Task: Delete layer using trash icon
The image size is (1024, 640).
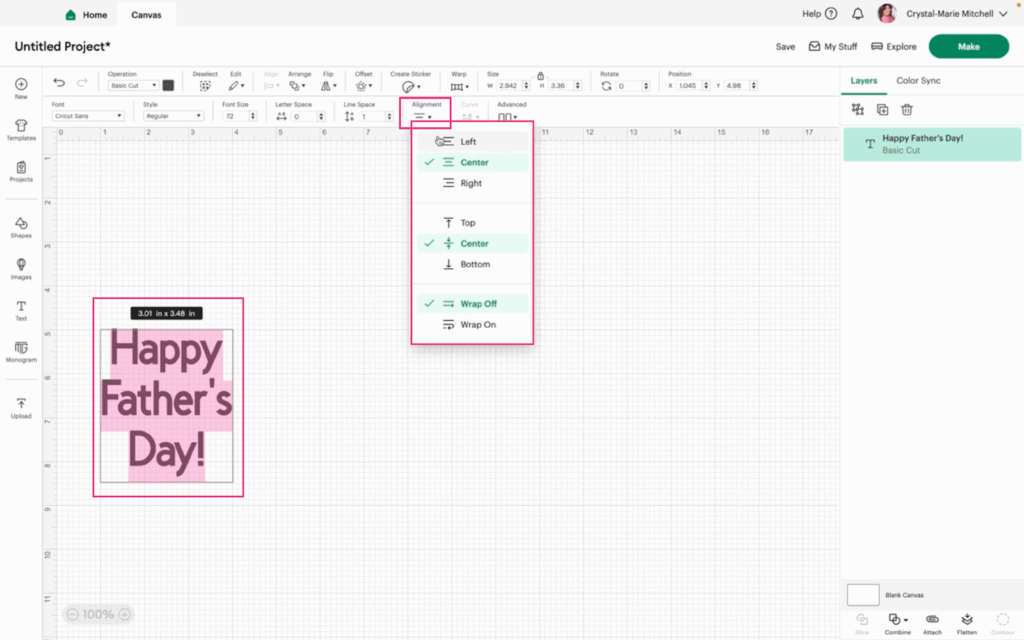Action: (907, 110)
